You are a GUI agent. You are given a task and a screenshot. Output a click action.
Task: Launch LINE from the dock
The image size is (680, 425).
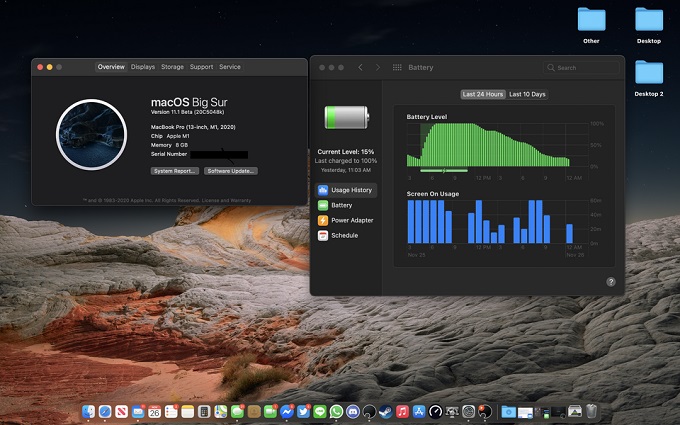coord(320,411)
